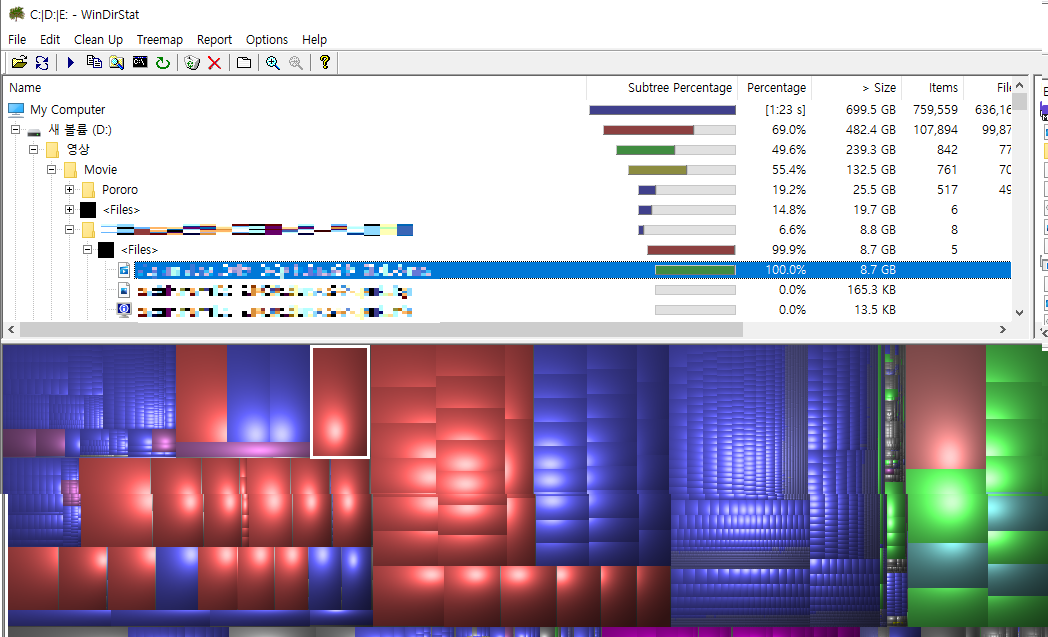Open the Treemap menu
The height and width of the screenshot is (637, 1048).
160,39
